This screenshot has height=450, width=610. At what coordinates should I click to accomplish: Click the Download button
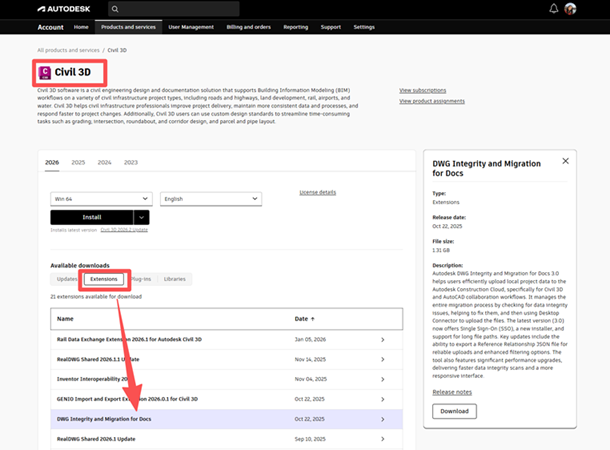(x=454, y=411)
